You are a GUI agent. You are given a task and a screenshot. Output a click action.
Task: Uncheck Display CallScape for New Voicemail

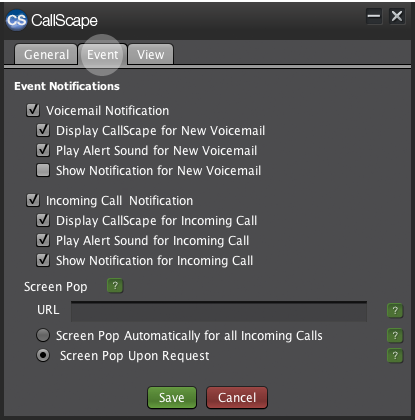[x=43, y=130]
